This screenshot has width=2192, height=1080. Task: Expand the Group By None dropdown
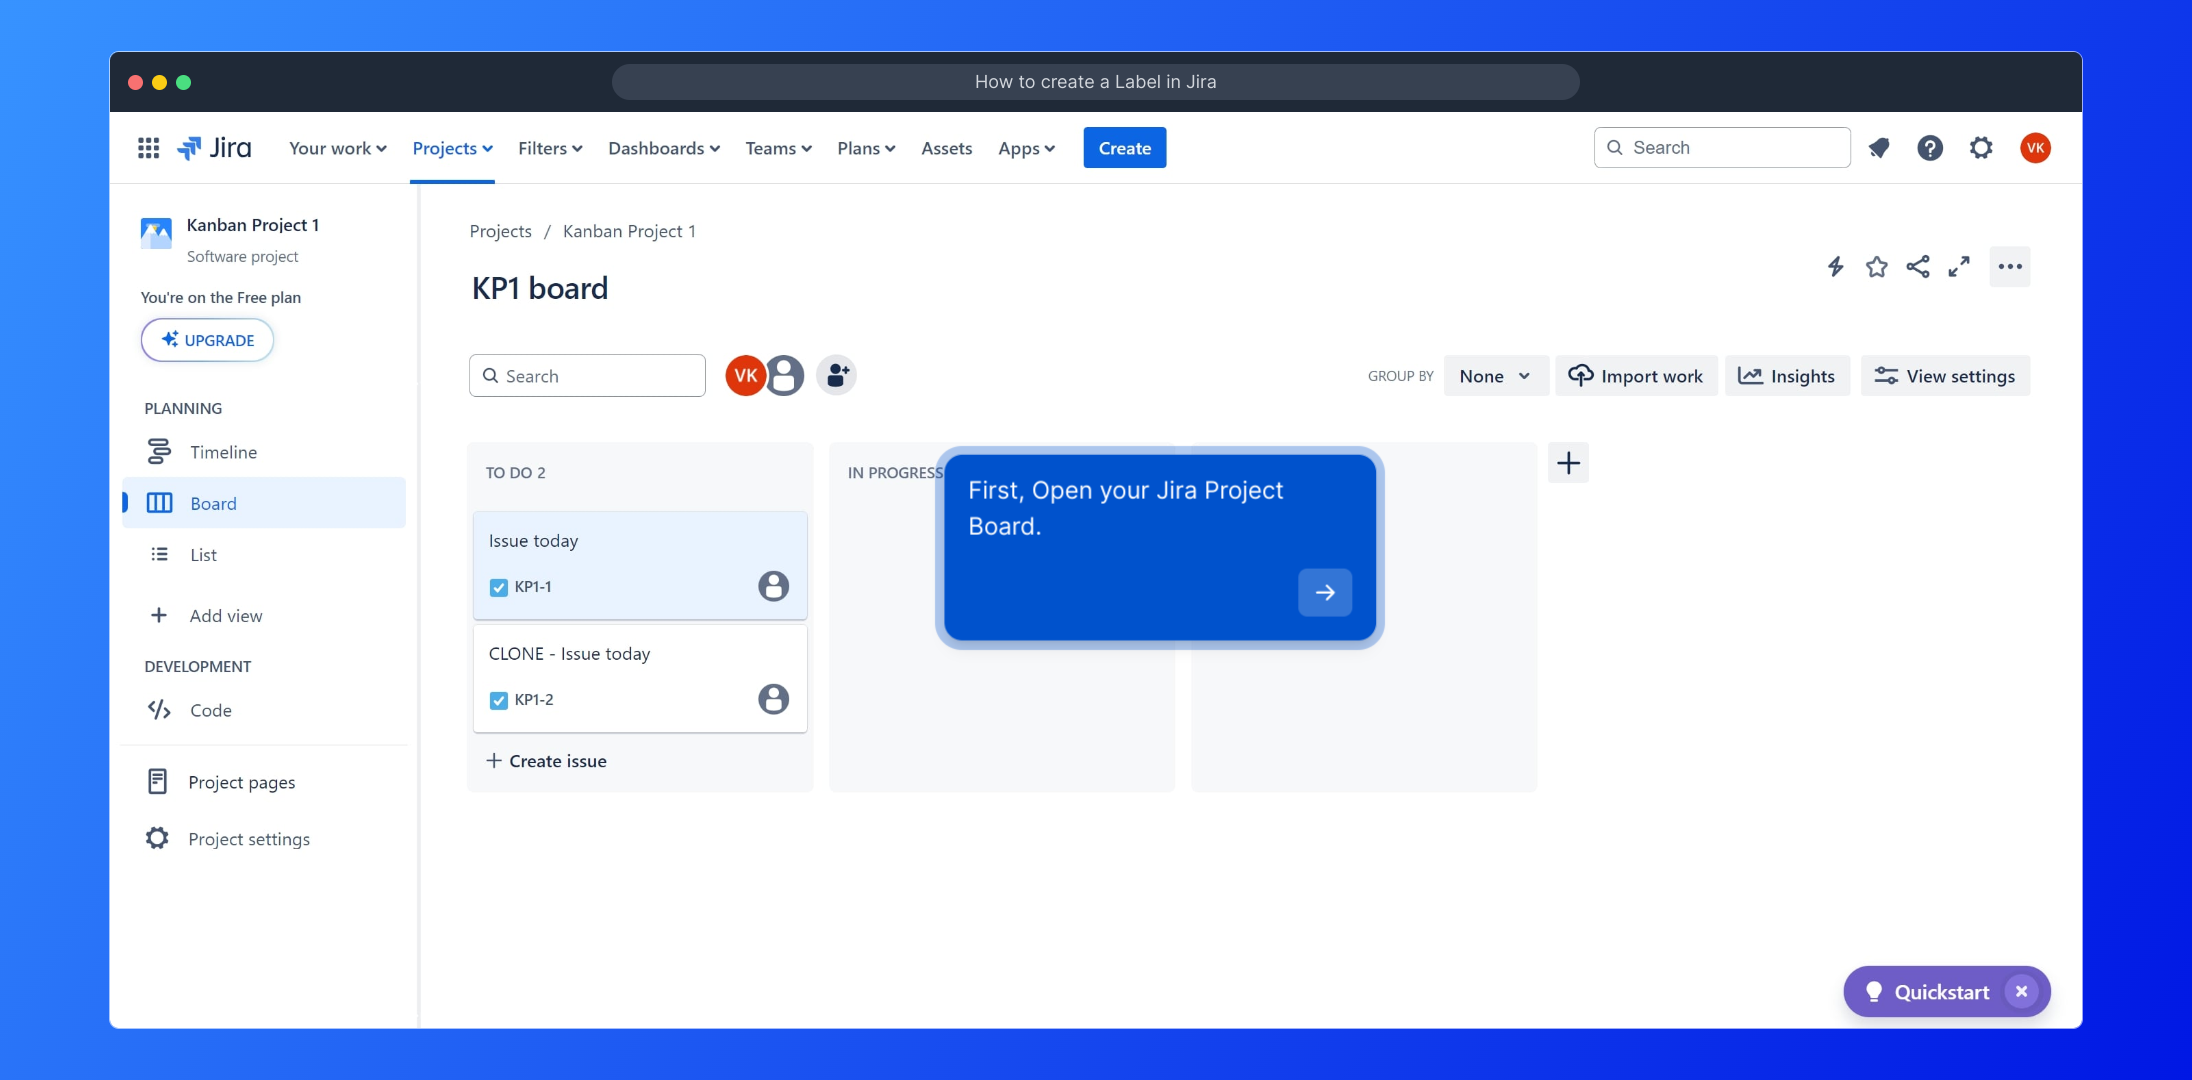point(1495,376)
